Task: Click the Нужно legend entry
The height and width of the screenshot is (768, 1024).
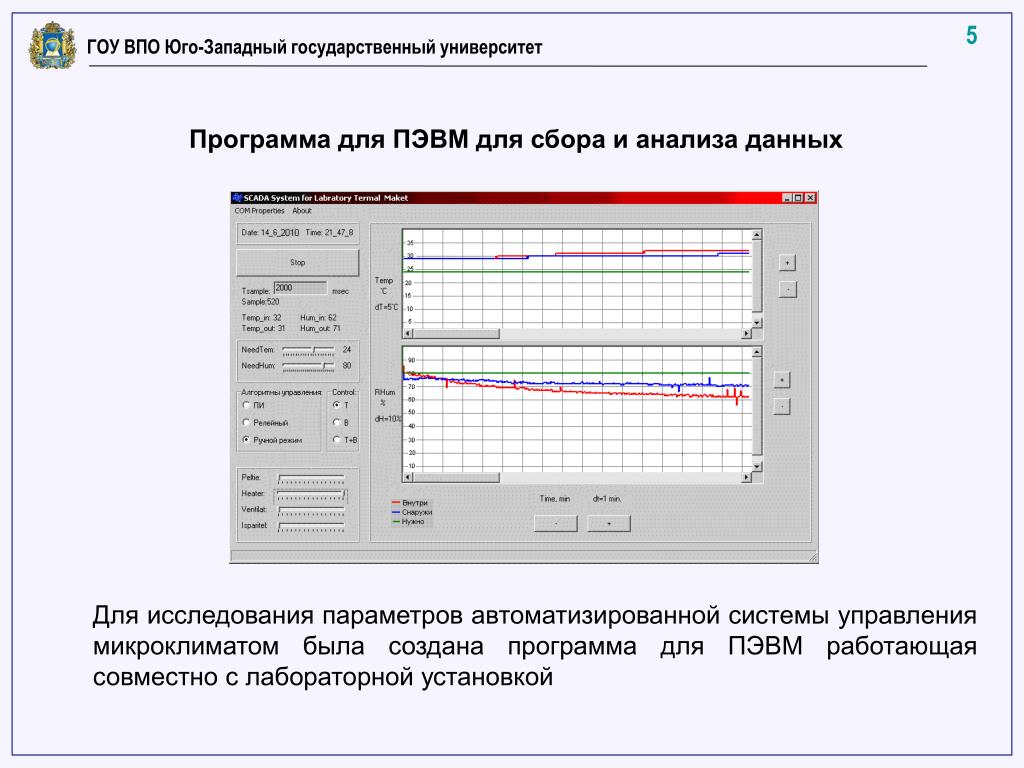Action: point(408,522)
